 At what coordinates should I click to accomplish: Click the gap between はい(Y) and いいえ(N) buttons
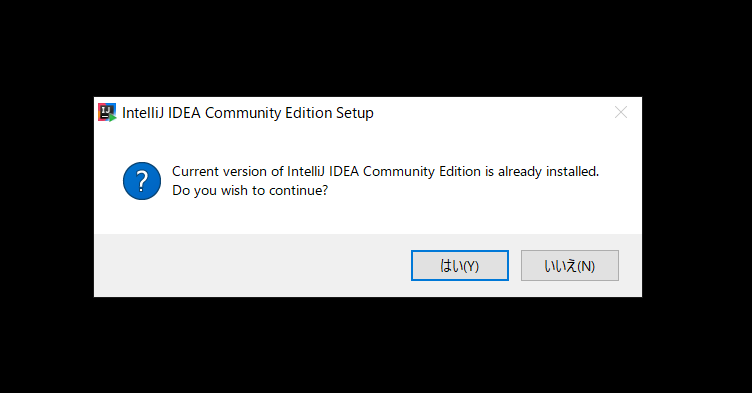tap(515, 265)
